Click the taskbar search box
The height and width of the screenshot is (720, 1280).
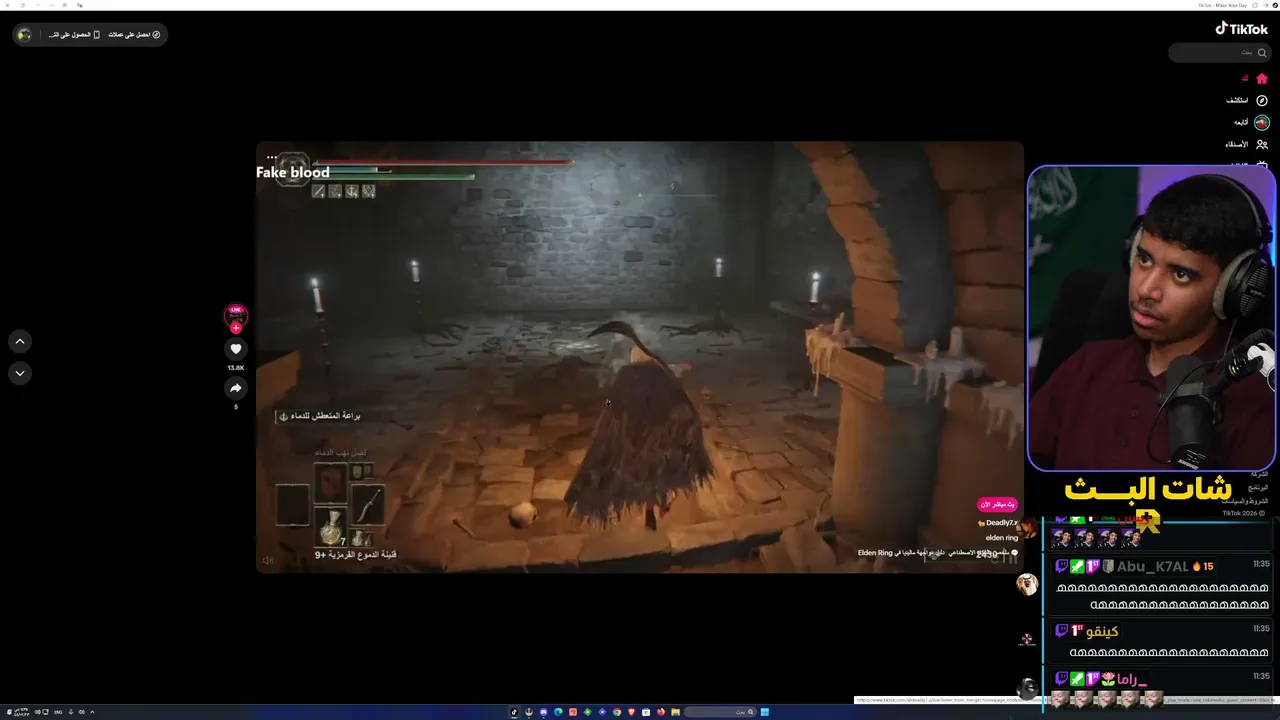[718, 712]
